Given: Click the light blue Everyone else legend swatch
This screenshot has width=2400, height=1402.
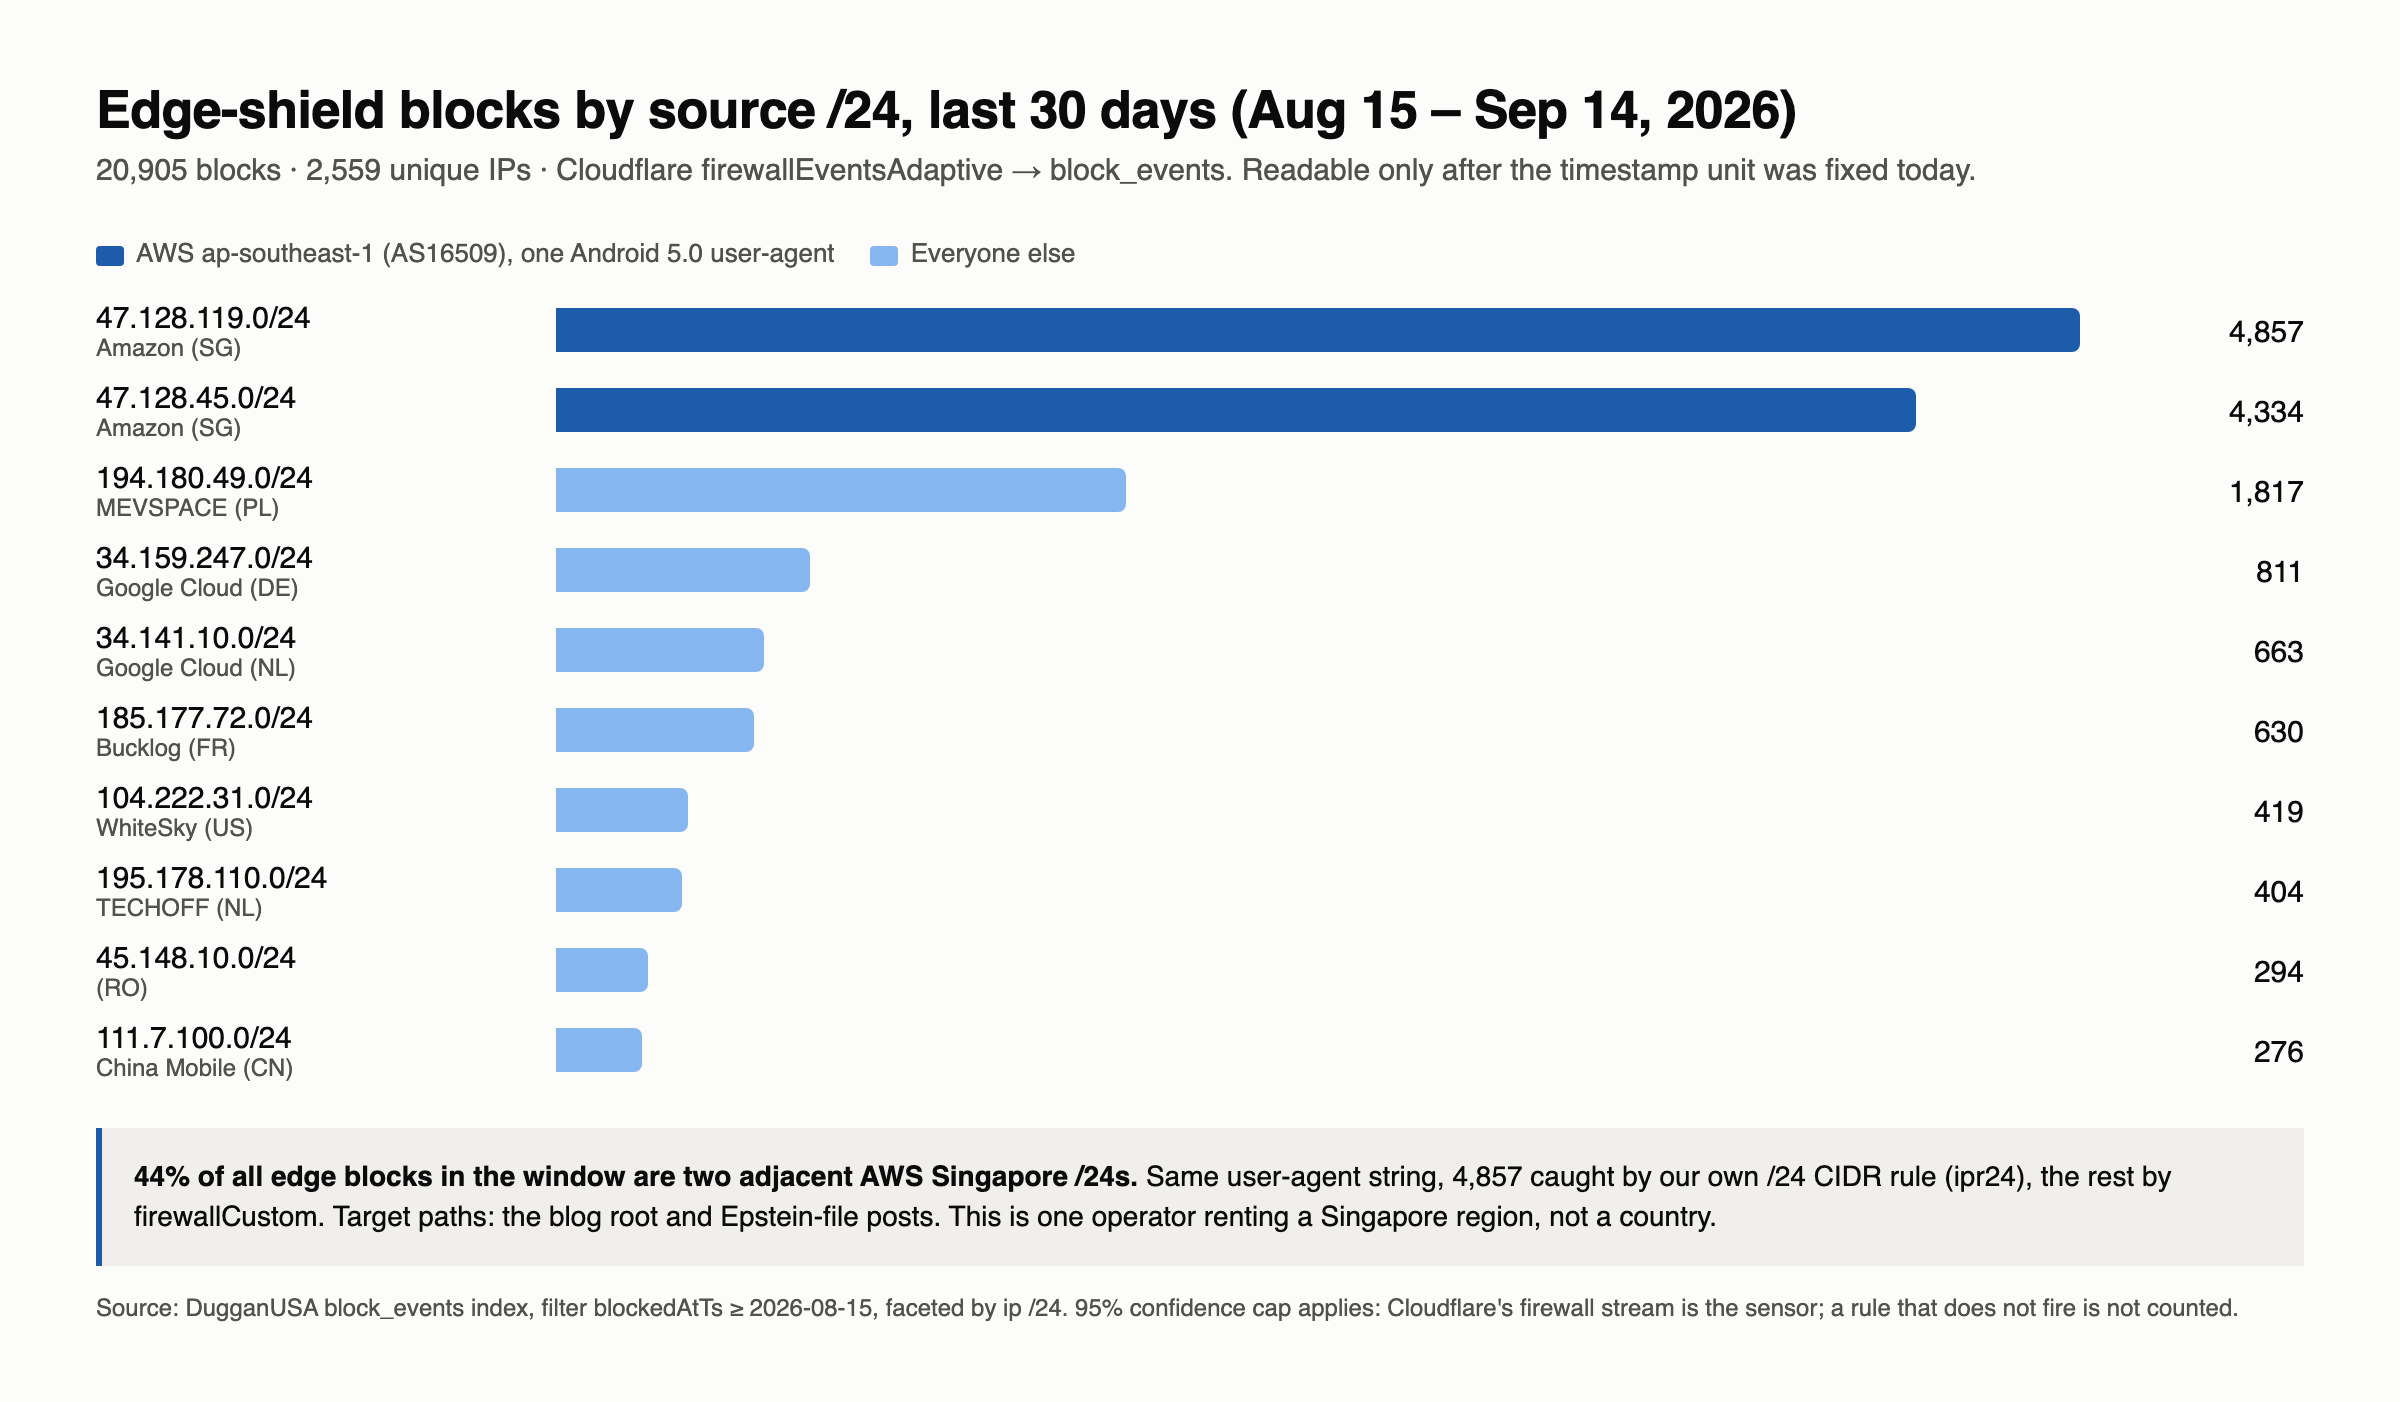Looking at the screenshot, I should 884,255.
